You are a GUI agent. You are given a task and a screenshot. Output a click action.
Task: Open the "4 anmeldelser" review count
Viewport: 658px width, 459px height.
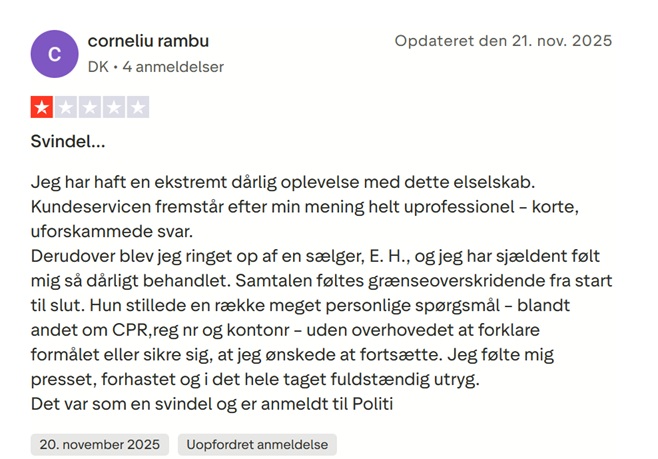coord(173,67)
